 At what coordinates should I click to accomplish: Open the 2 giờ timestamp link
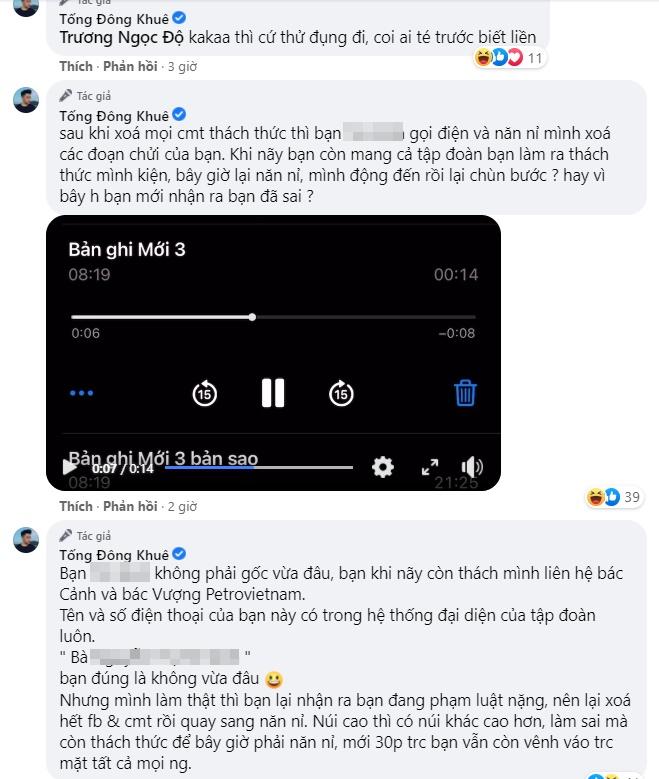[182, 506]
